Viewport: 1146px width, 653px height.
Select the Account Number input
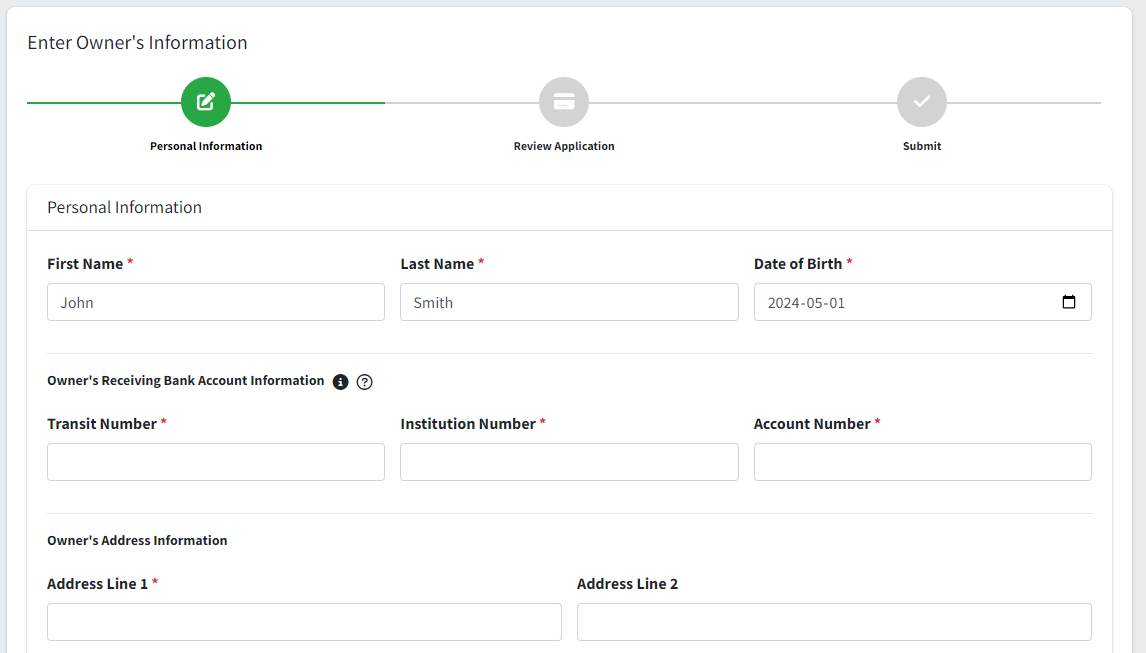click(x=922, y=461)
